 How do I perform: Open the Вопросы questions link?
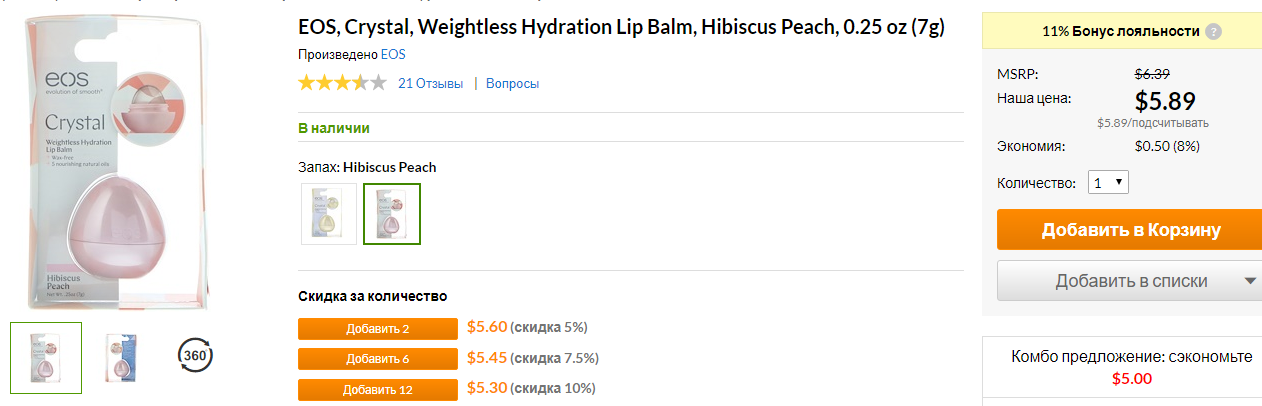[x=512, y=84]
